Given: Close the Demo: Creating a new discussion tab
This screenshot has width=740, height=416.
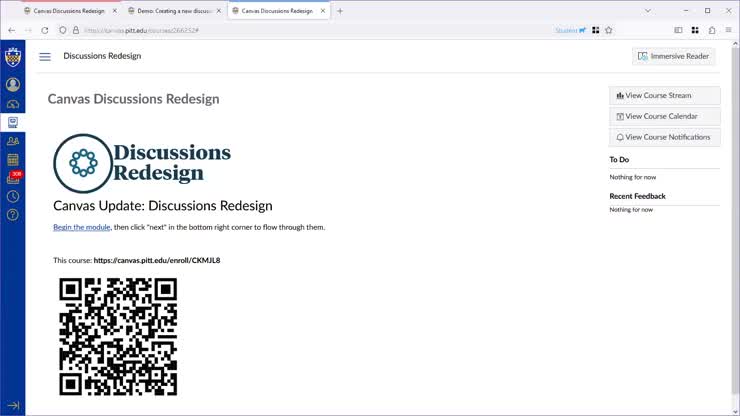Looking at the screenshot, I should (219, 11).
